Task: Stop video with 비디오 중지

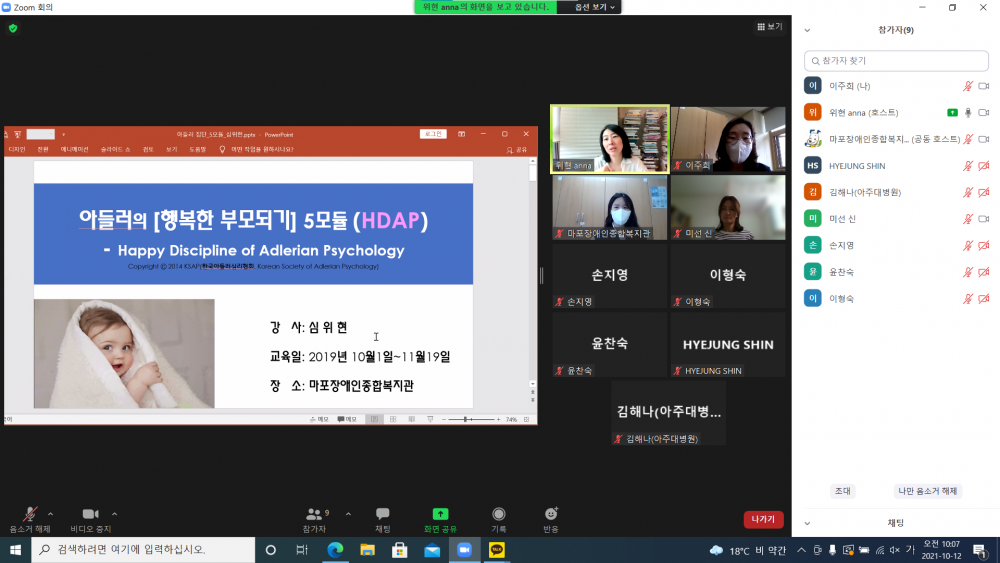Action: (x=91, y=520)
